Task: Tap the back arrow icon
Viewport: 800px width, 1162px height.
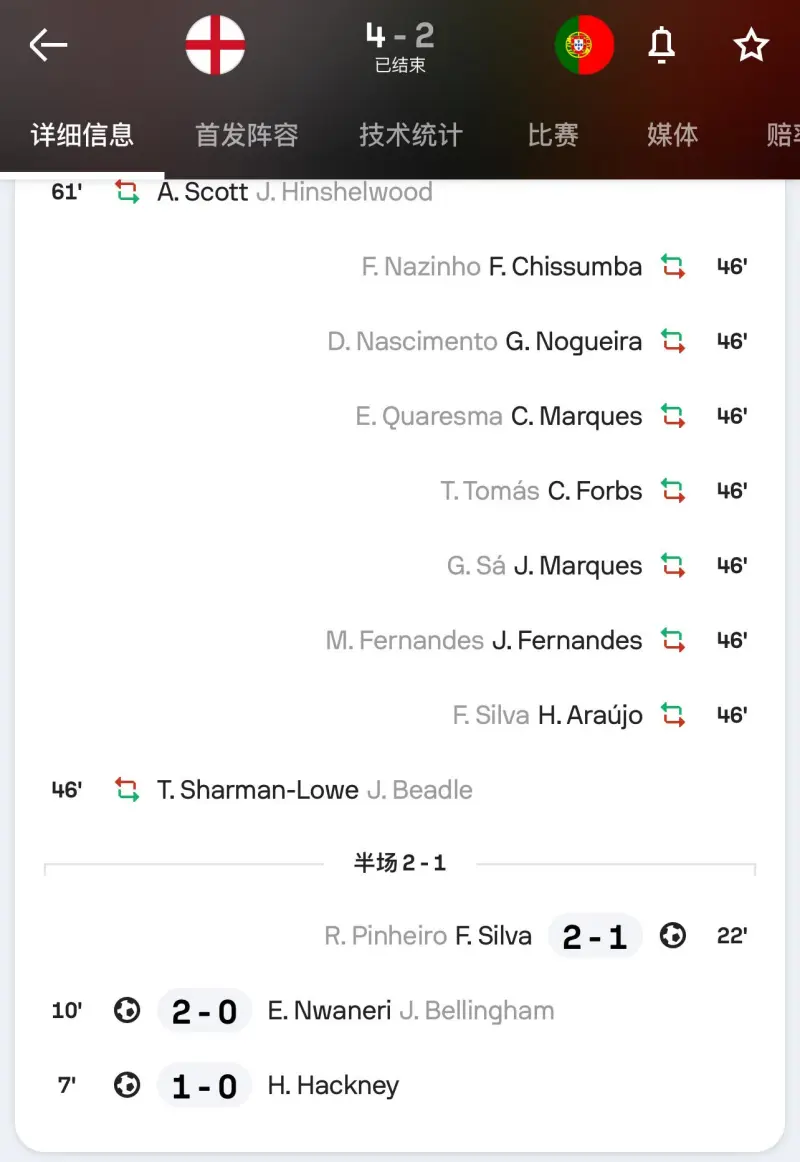Action: pyautogui.click(x=48, y=45)
